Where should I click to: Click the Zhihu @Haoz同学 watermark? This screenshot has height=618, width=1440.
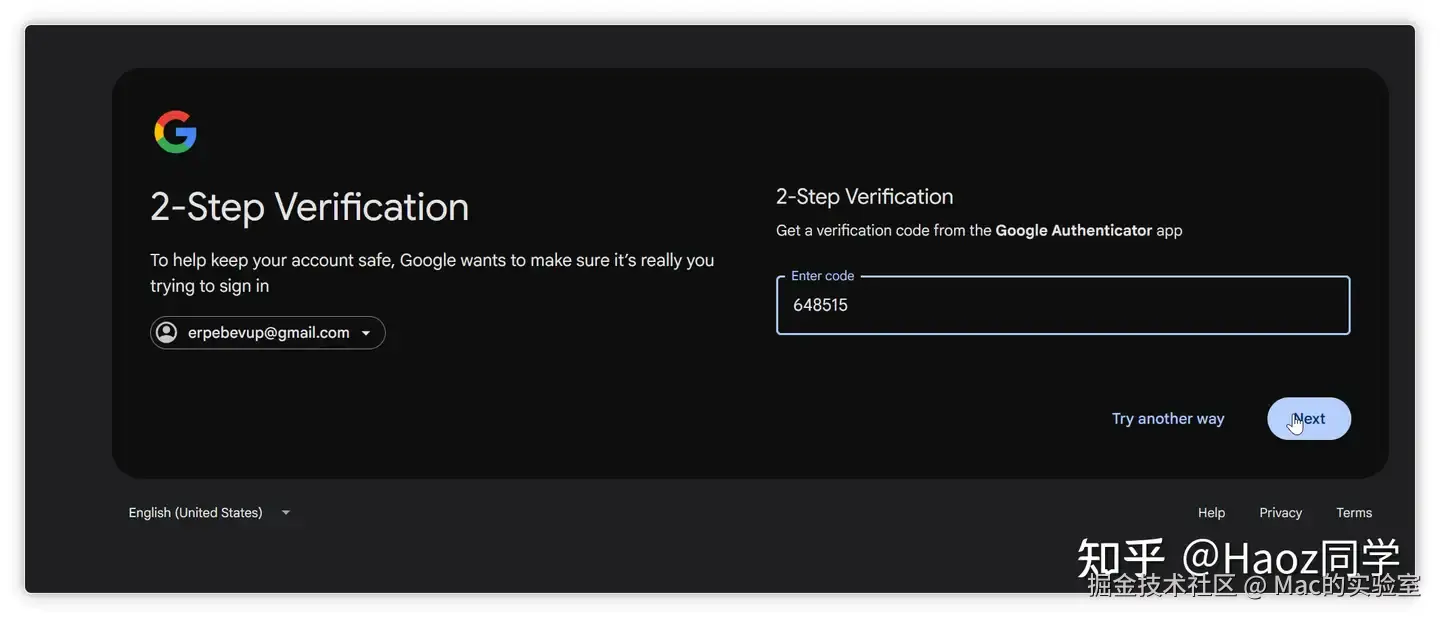1238,558
